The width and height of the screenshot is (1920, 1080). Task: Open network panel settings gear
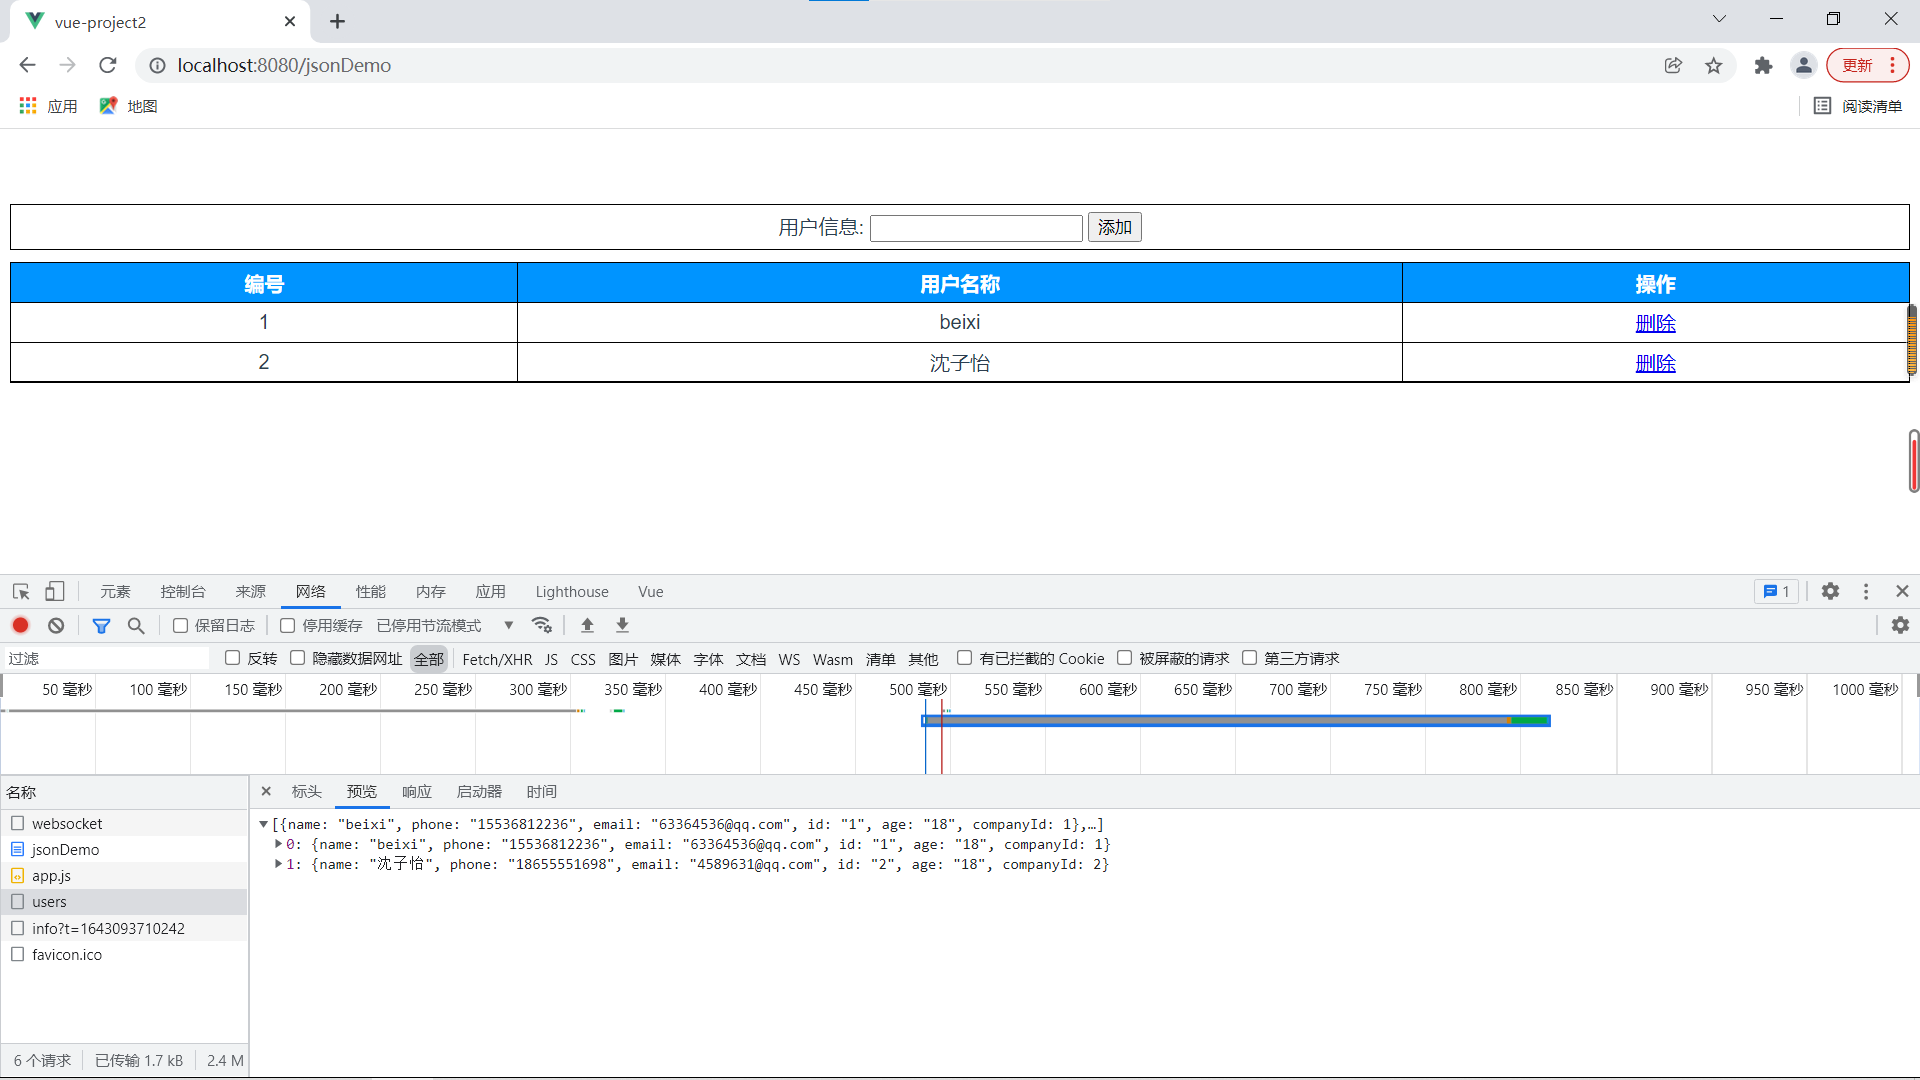[x=1900, y=625]
